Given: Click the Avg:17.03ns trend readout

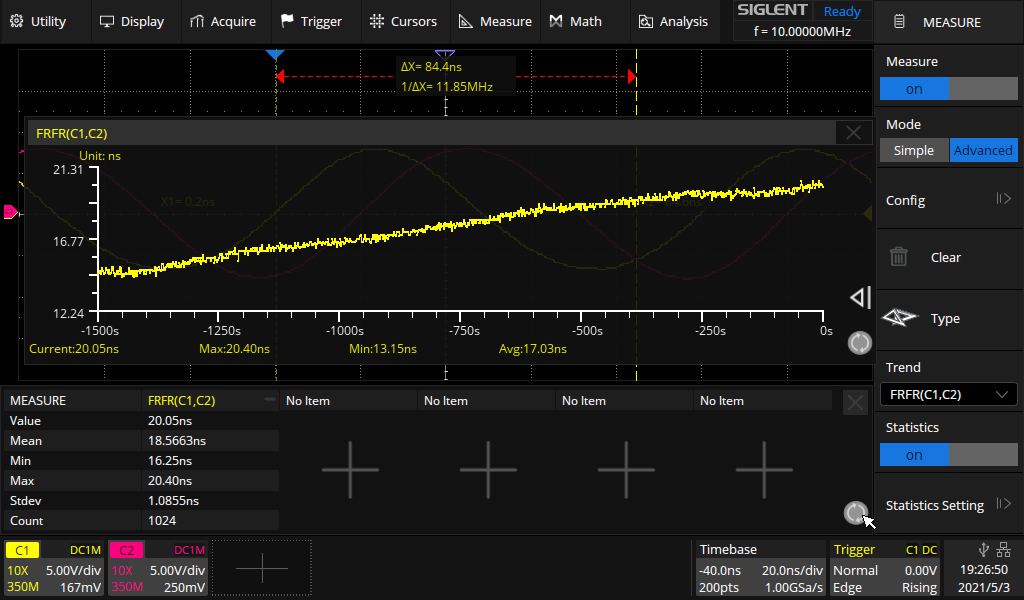Looking at the screenshot, I should click(x=533, y=349).
